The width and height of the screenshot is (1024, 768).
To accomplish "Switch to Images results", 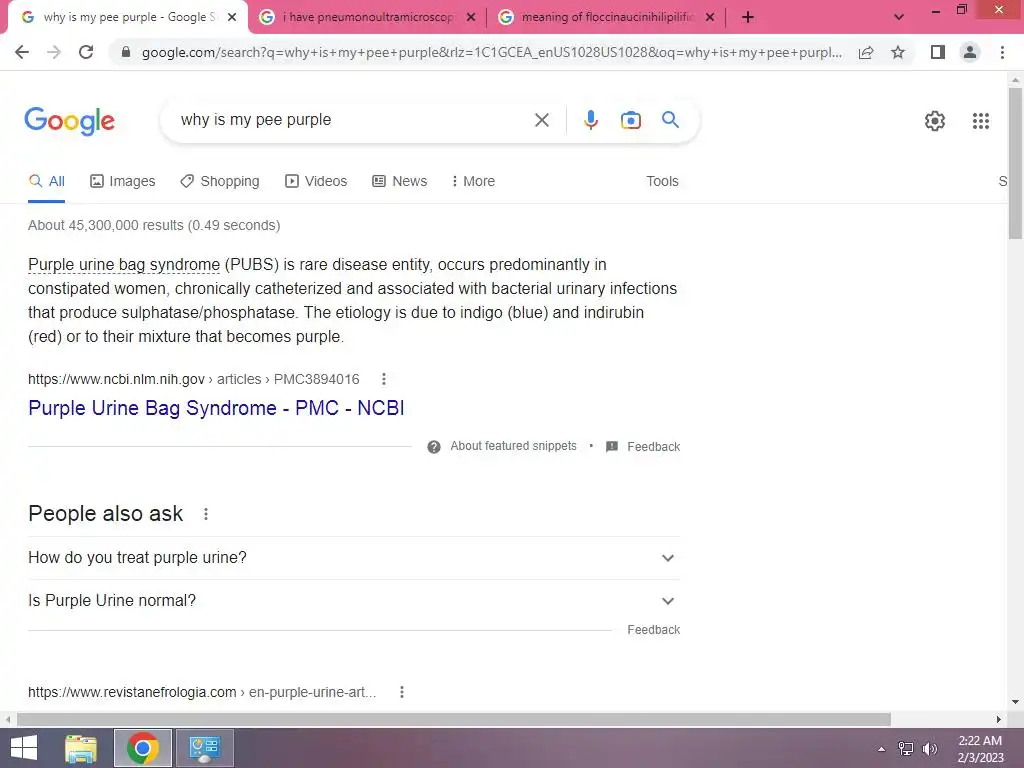I will (122, 181).
